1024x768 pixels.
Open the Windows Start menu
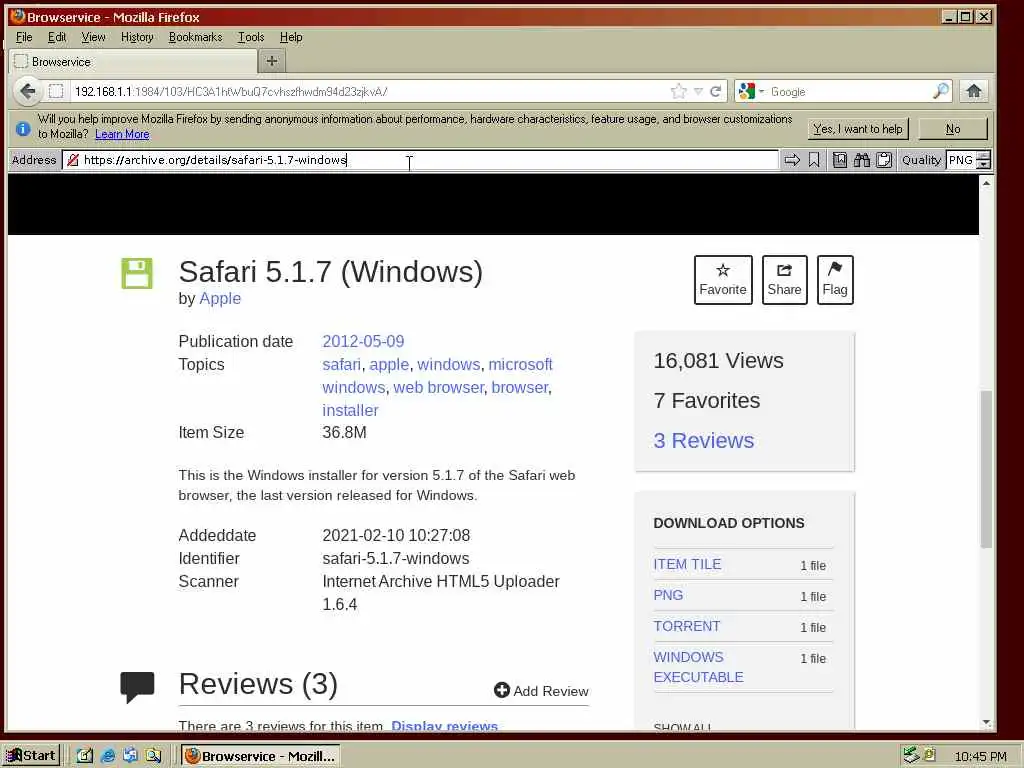(x=31, y=756)
